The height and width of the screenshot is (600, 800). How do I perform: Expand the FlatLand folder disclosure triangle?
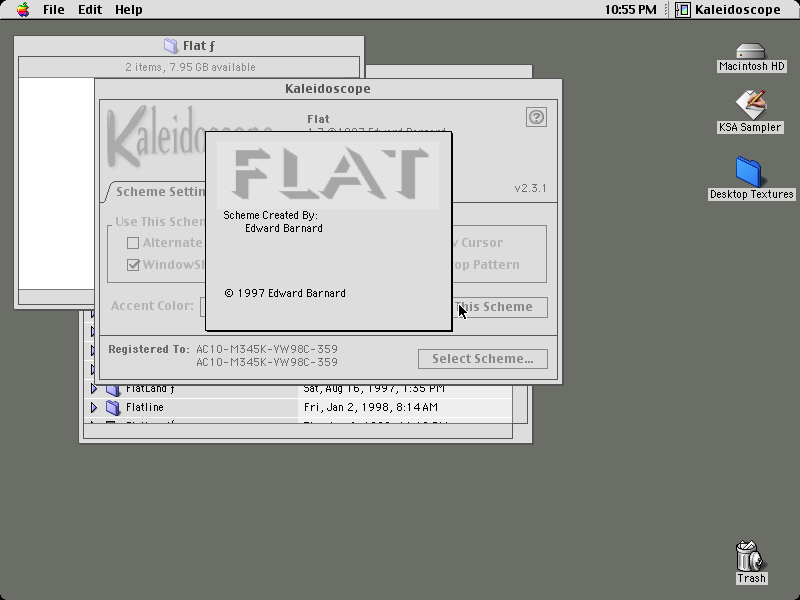94,389
